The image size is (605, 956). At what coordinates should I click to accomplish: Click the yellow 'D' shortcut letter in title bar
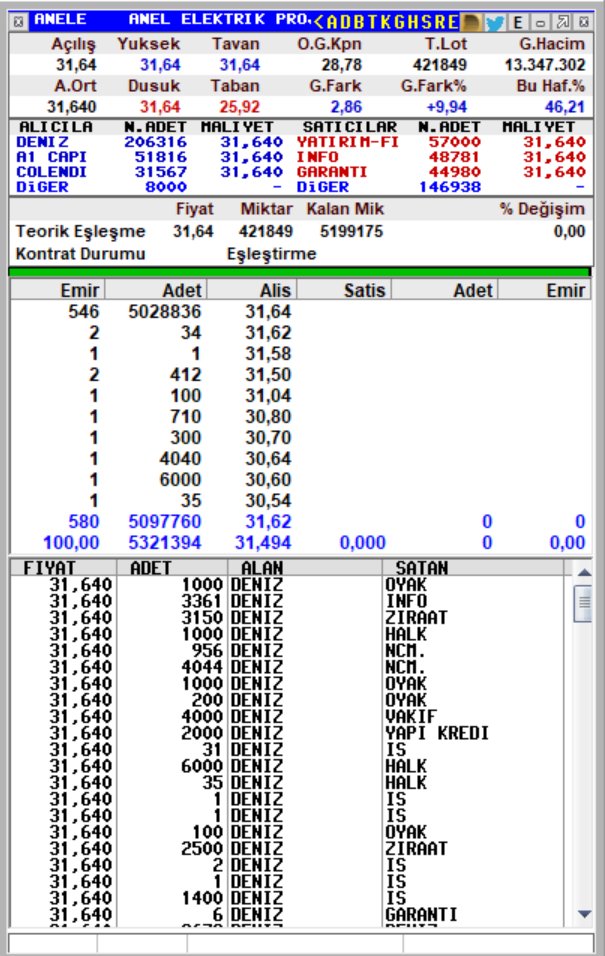(x=345, y=23)
